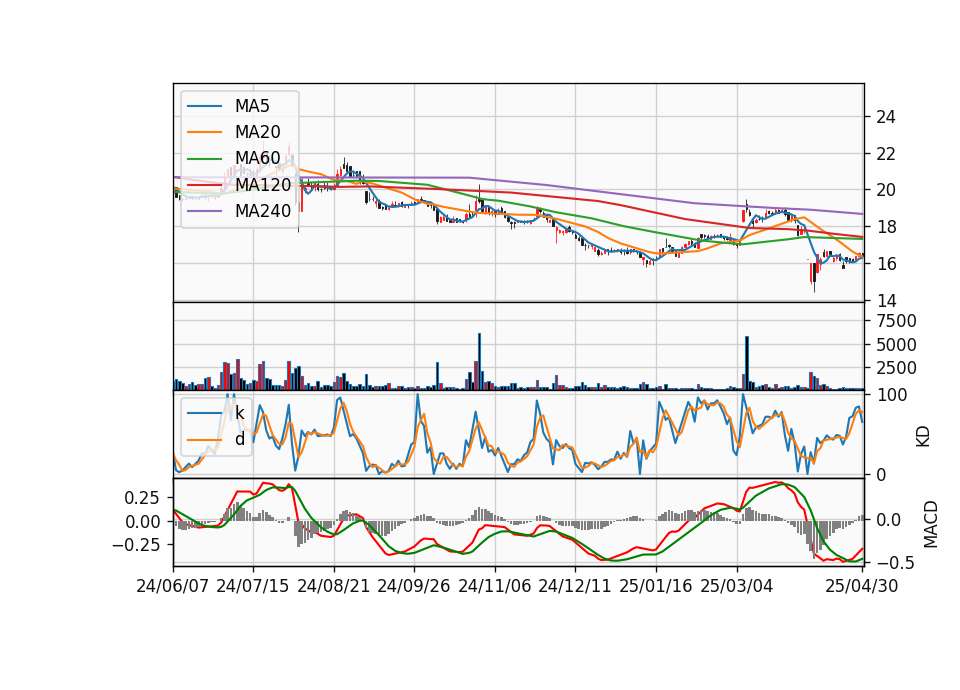Click the green MA60 legend line sample

pos(204,159)
